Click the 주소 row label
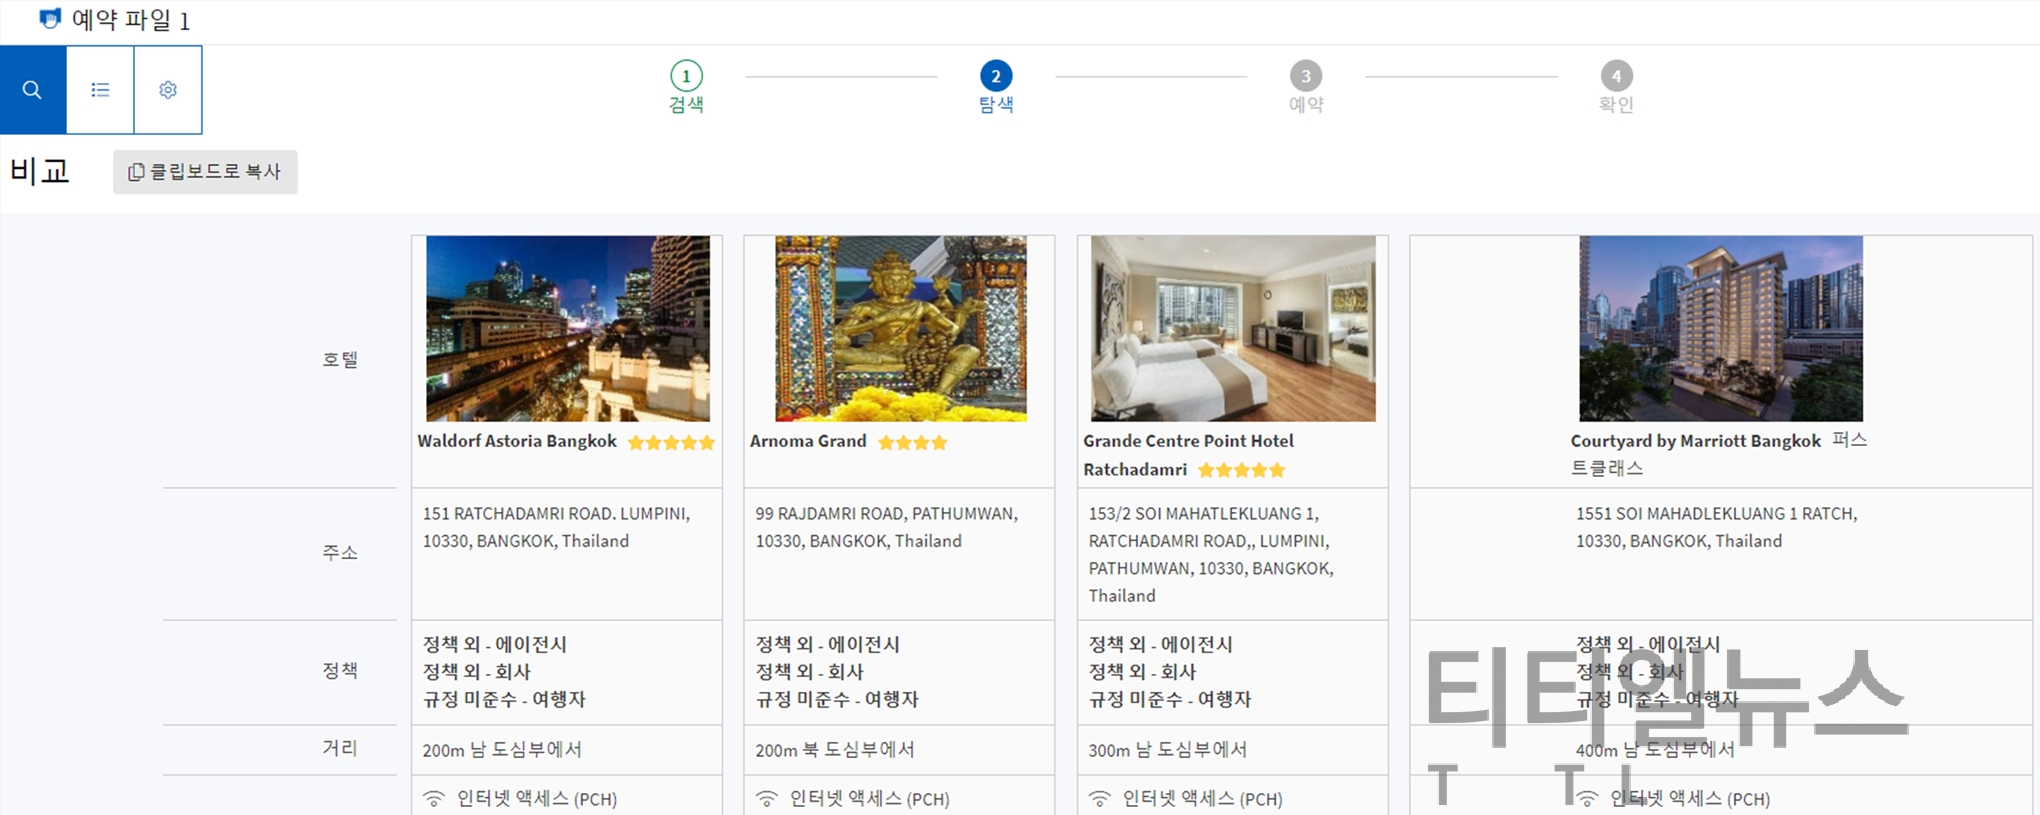 [x=340, y=553]
